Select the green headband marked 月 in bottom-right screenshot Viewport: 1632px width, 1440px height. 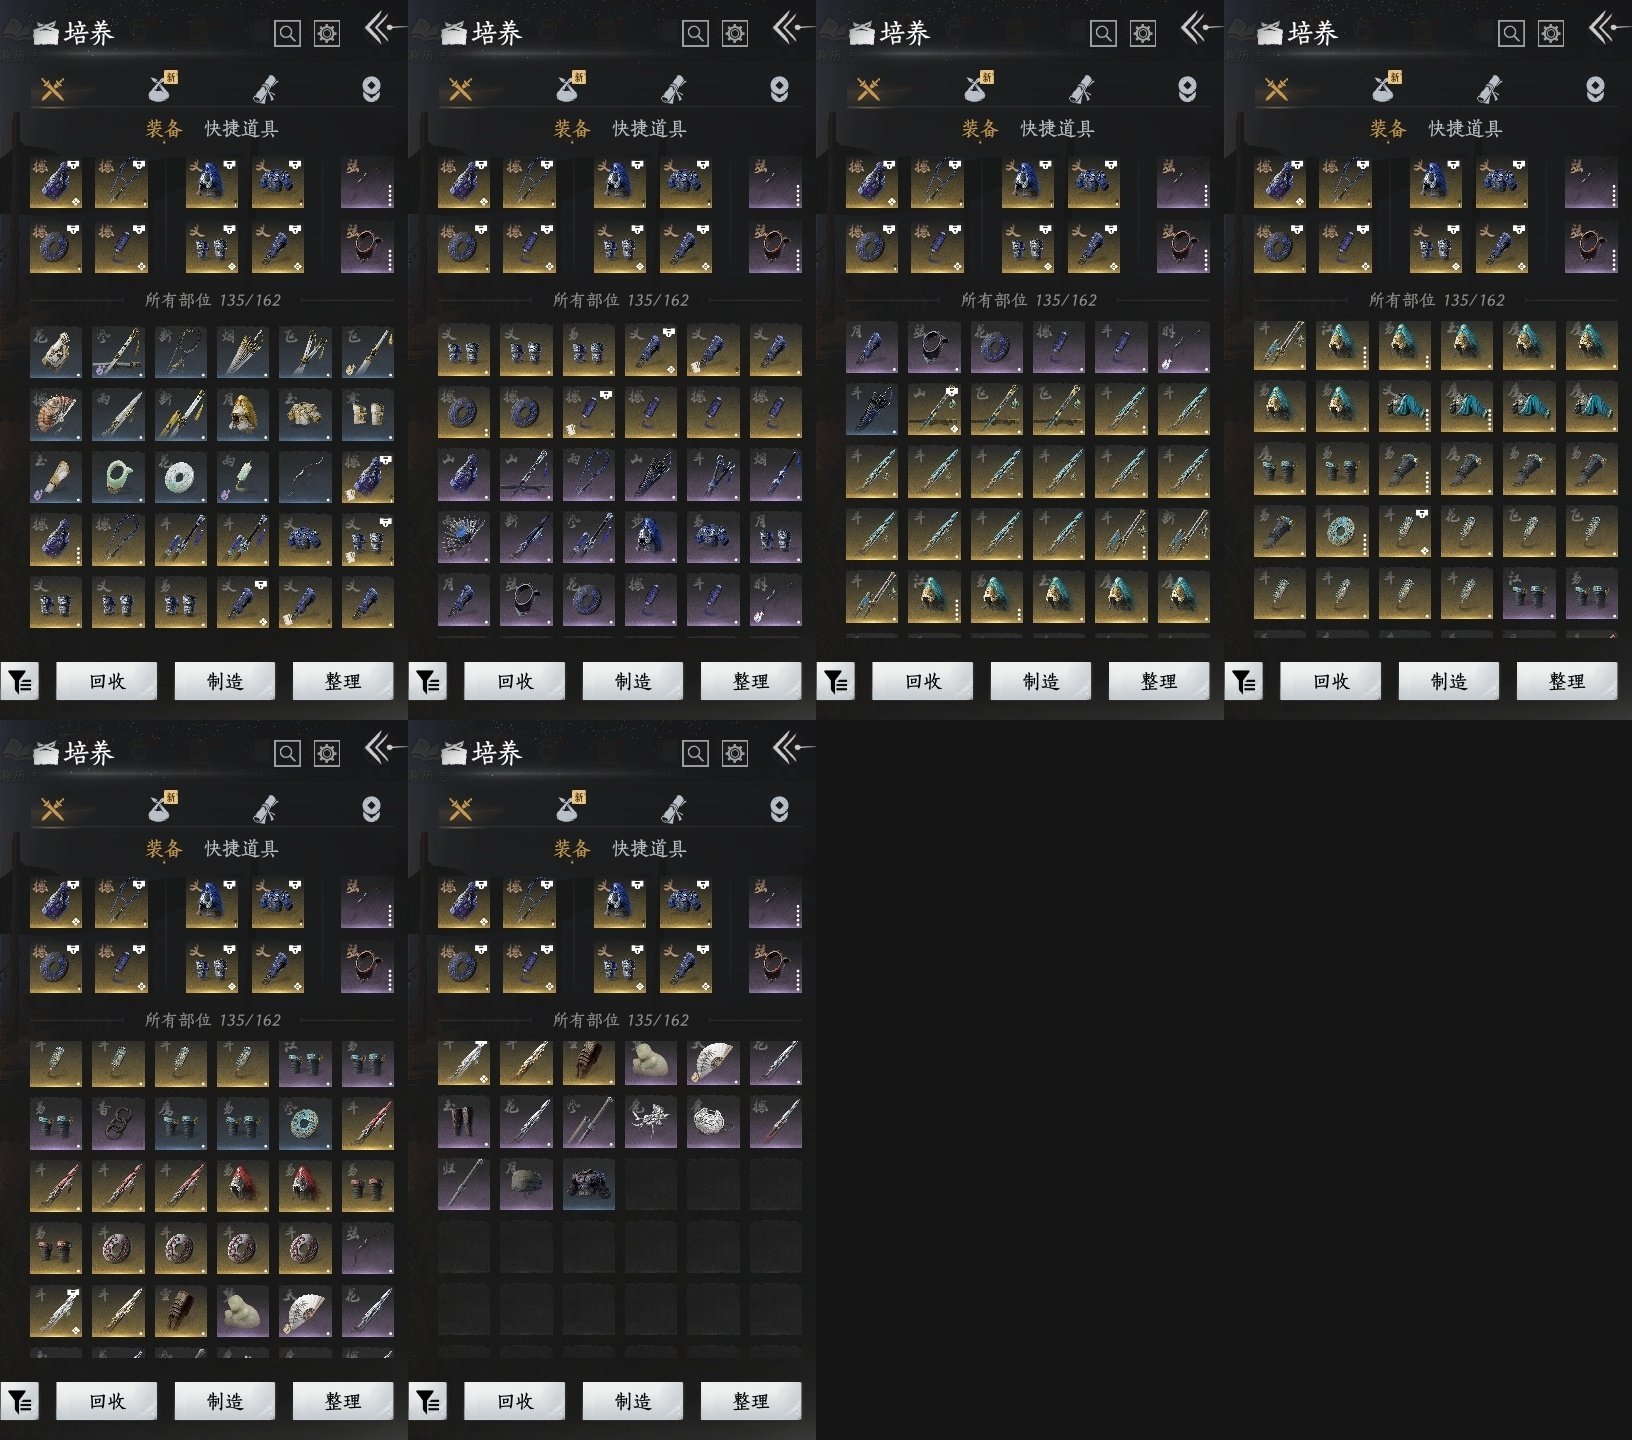526,1184
